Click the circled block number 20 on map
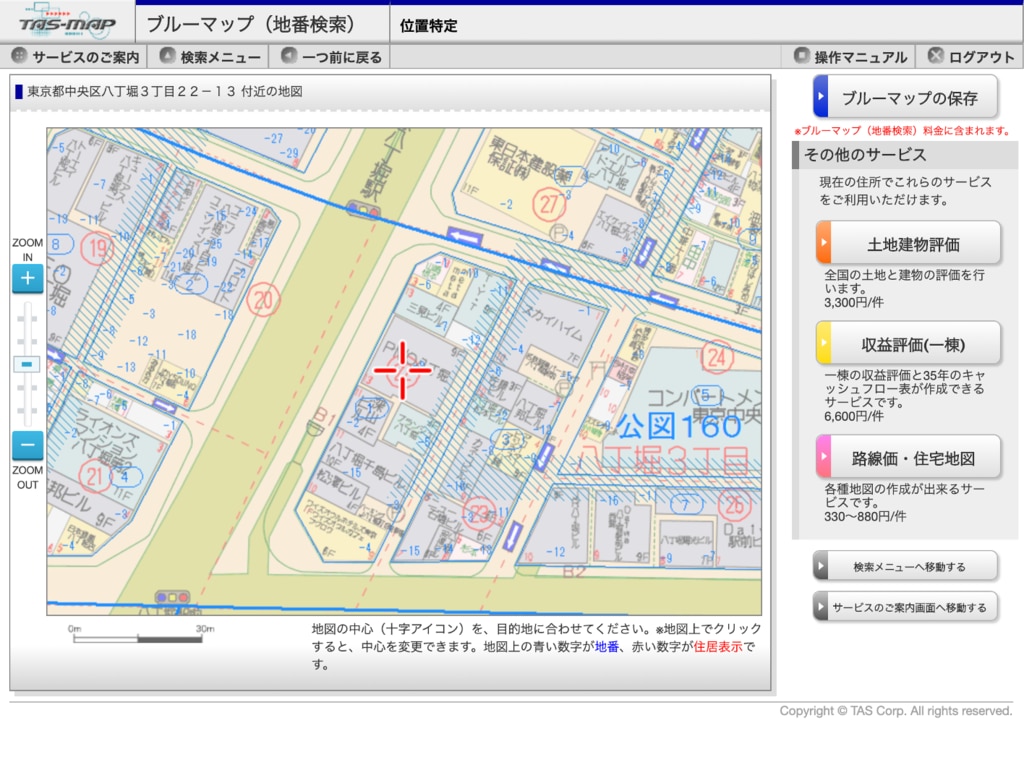Screen dimensions: 1024x778 (263, 299)
